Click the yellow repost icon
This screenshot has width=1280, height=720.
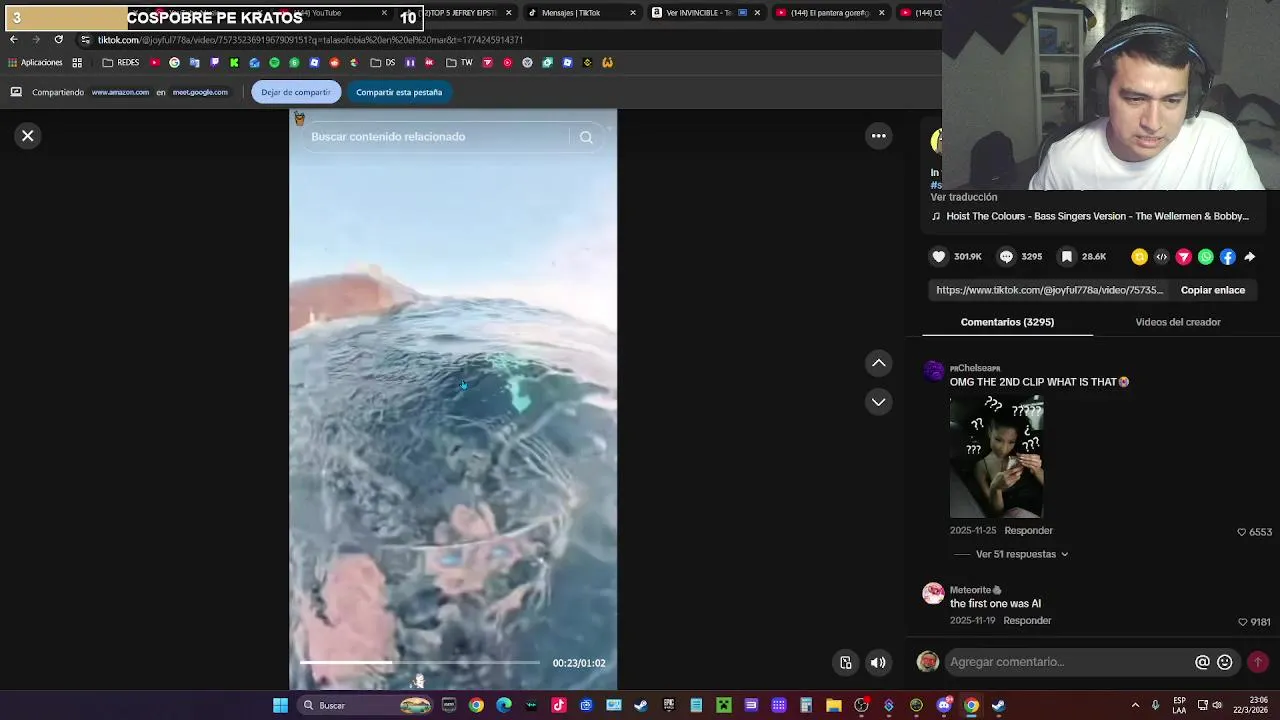click(x=1139, y=257)
